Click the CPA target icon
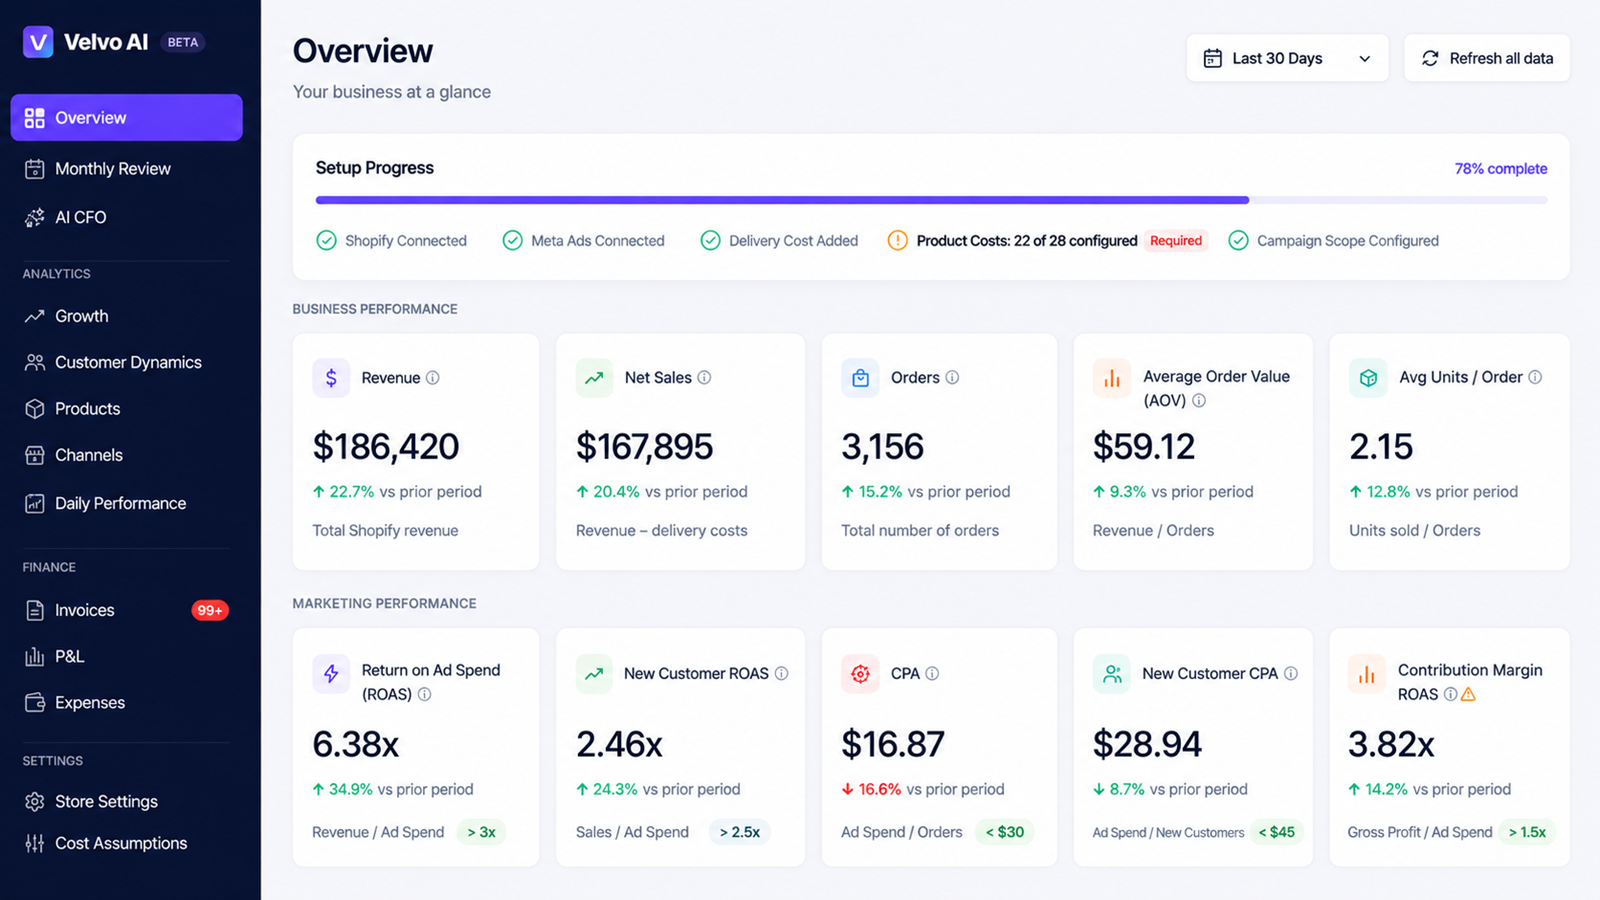Image resolution: width=1600 pixels, height=900 pixels. [860, 674]
